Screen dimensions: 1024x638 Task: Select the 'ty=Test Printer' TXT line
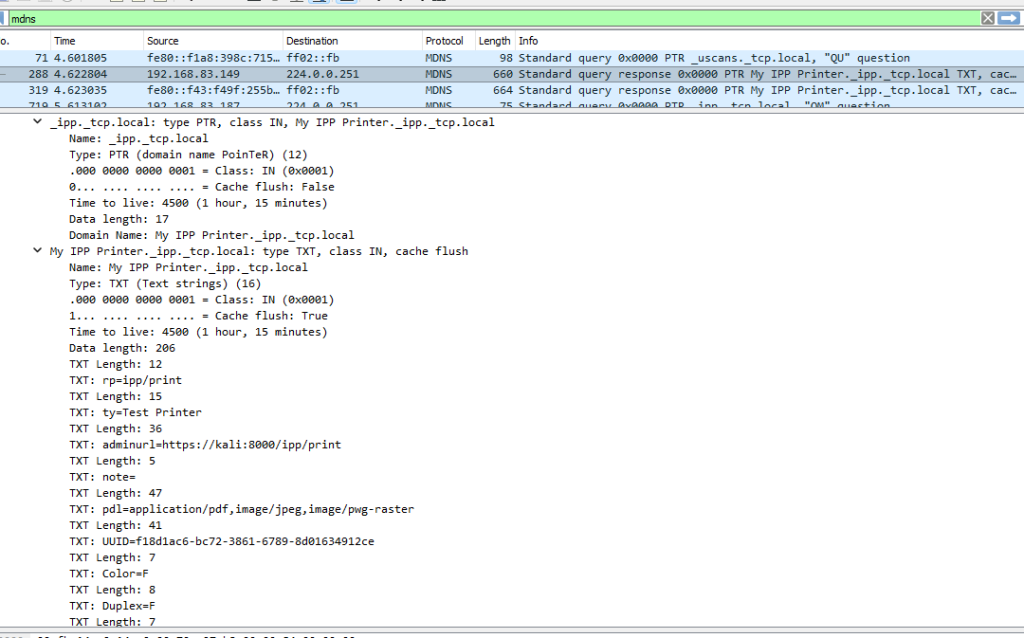(x=135, y=412)
